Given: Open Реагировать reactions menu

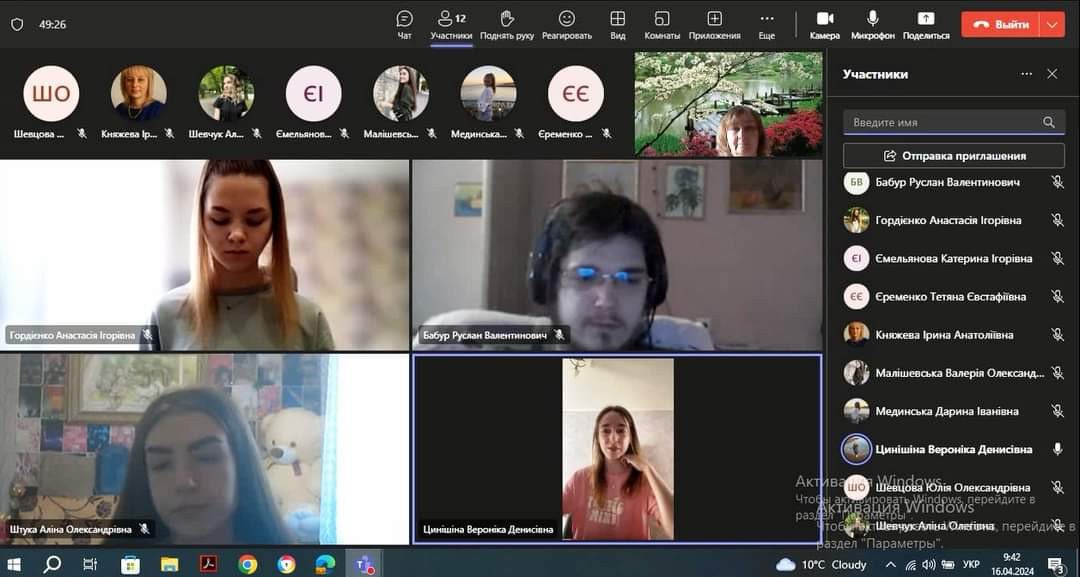Looking at the screenshot, I should 567,25.
